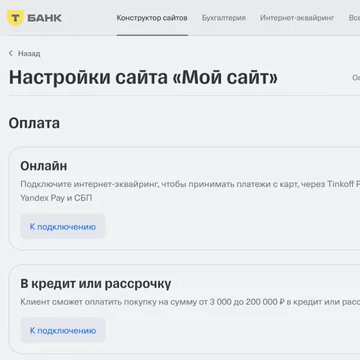Viewport: 360px width, 360px height.
Task: Click the Оплата section heading
Action: coord(34,123)
